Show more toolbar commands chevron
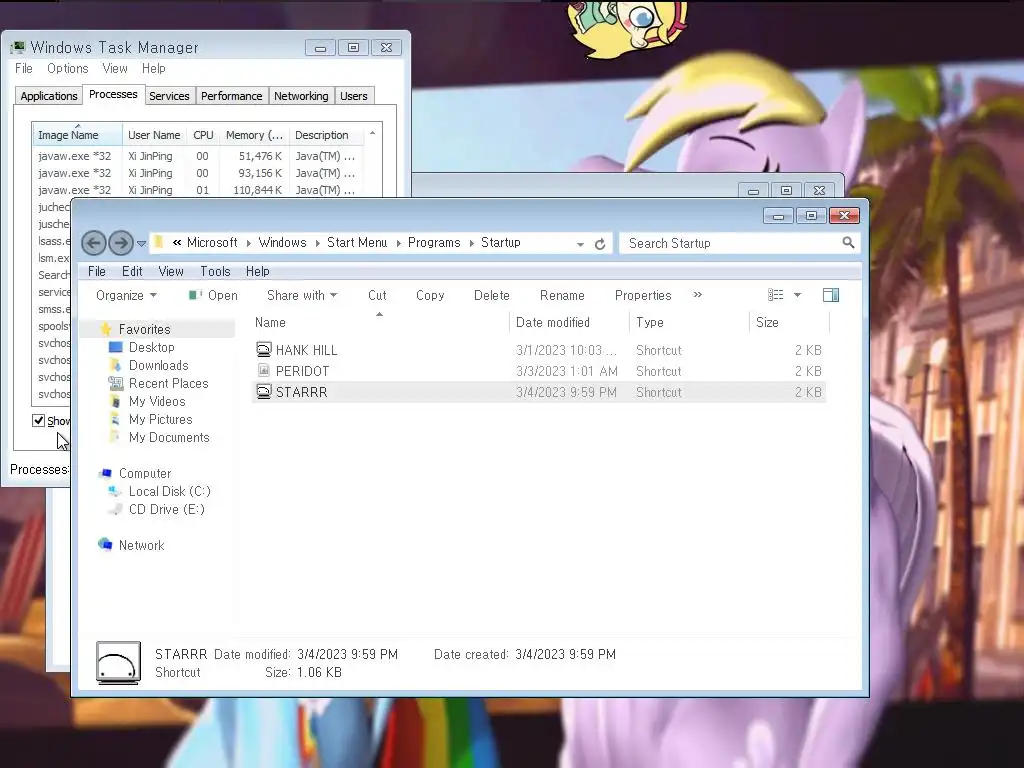 (697, 295)
